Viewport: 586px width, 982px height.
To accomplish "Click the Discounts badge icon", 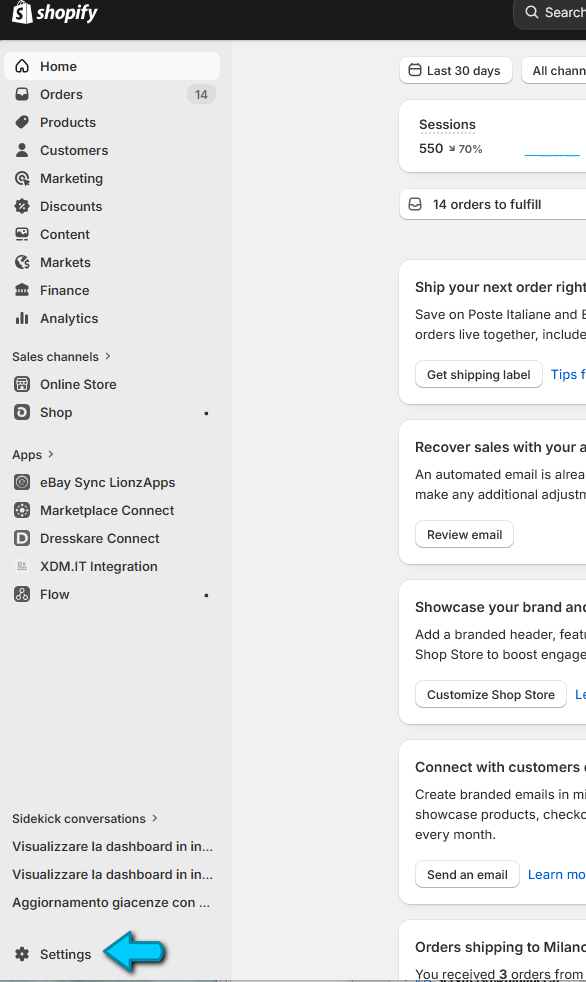I will (x=22, y=206).
